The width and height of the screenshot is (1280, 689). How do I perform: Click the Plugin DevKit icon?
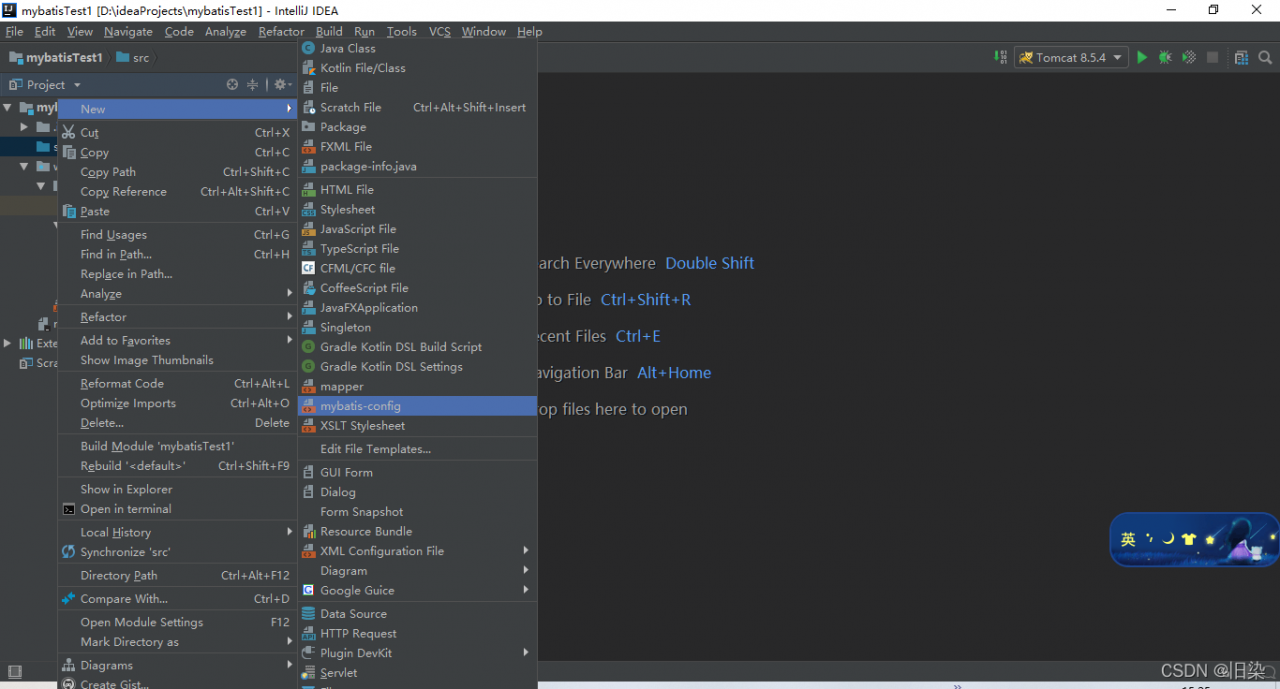(x=309, y=653)
